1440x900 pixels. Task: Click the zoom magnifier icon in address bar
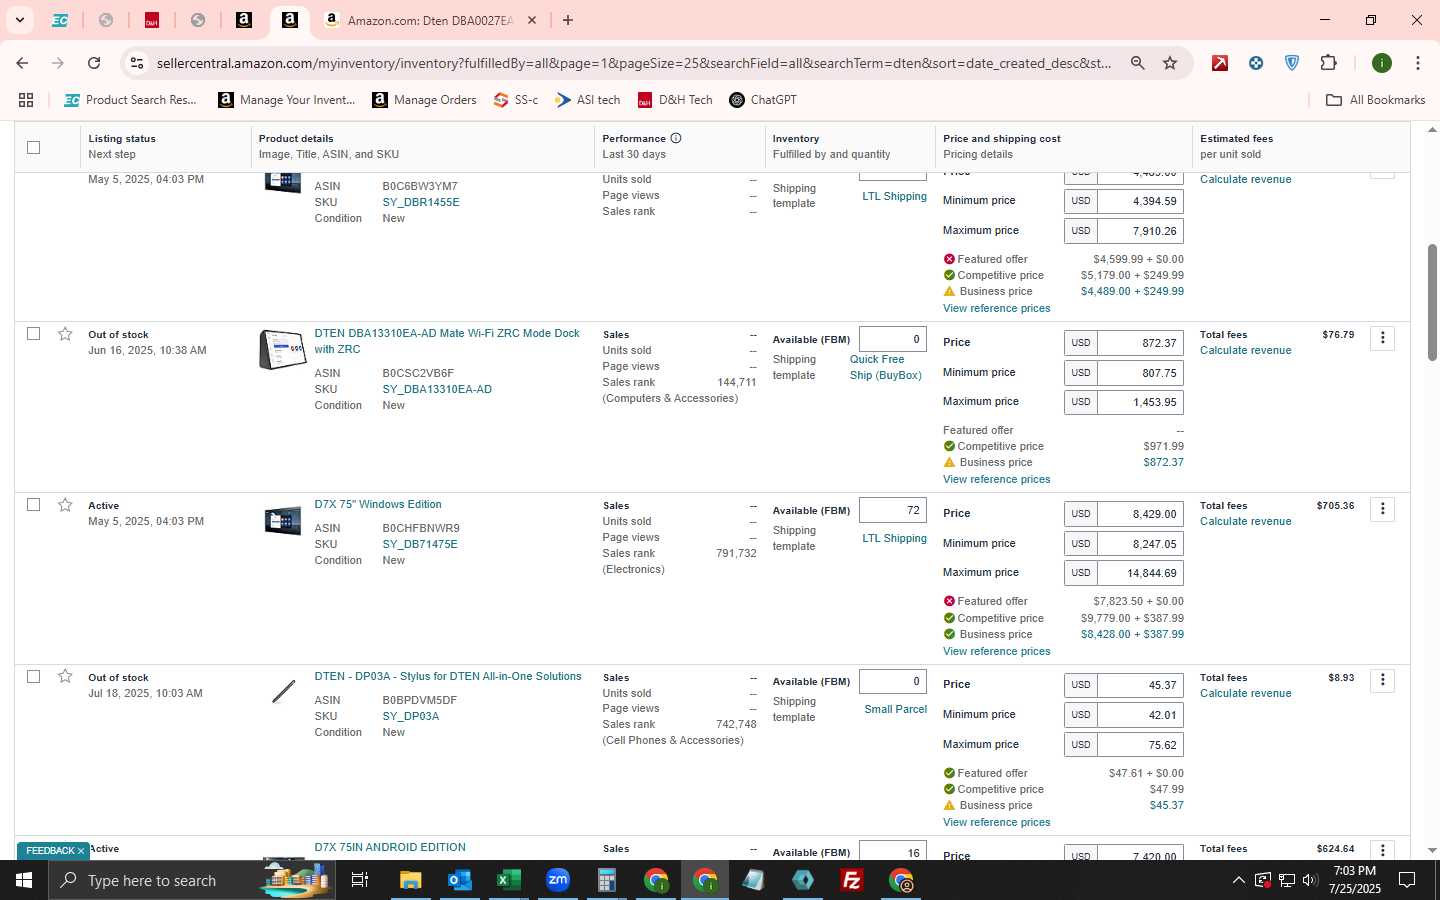[x=1137, y=63]
